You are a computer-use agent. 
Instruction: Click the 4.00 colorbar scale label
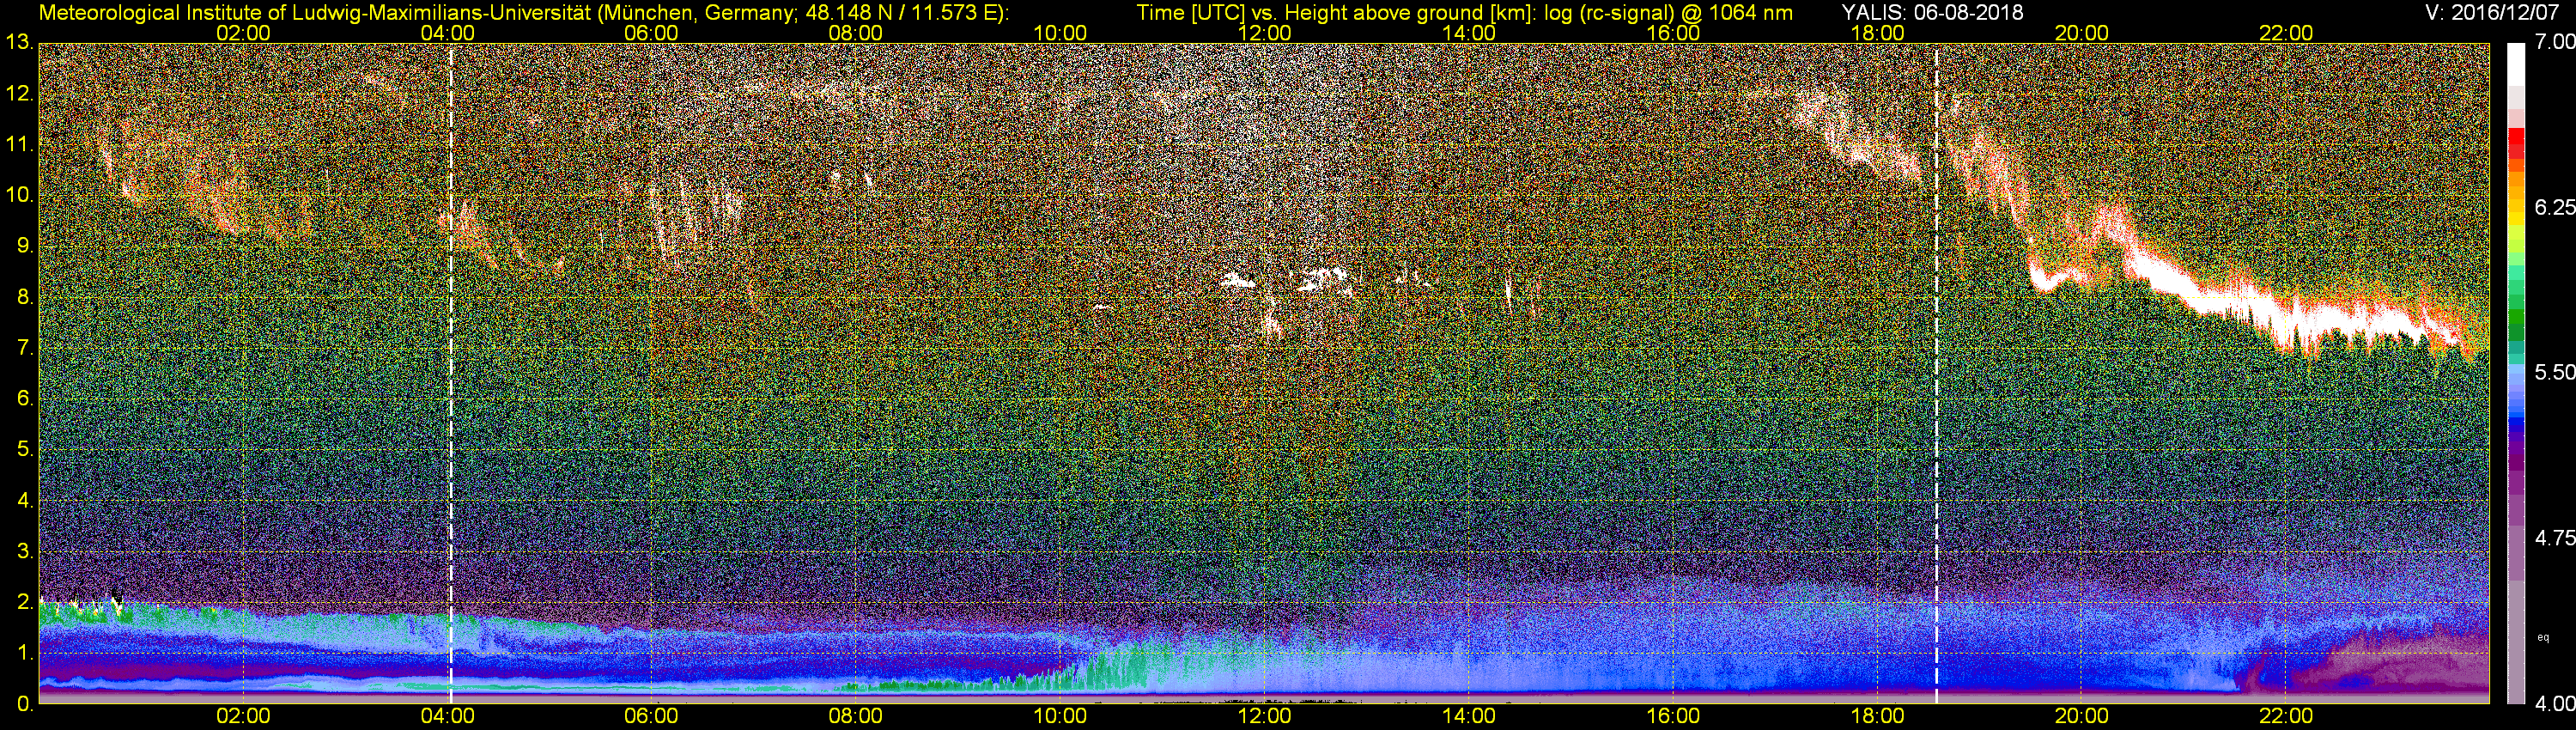(2555, 703)
